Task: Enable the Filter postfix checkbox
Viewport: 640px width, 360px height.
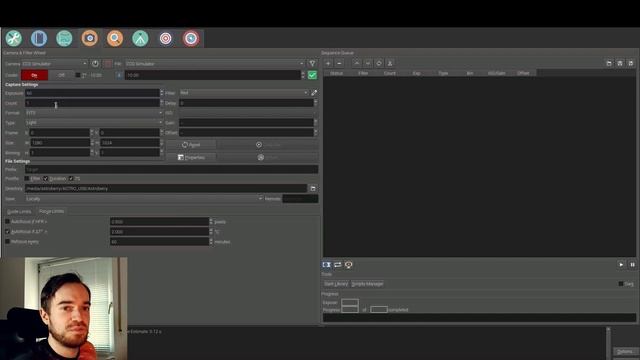Action: point(27,179)
